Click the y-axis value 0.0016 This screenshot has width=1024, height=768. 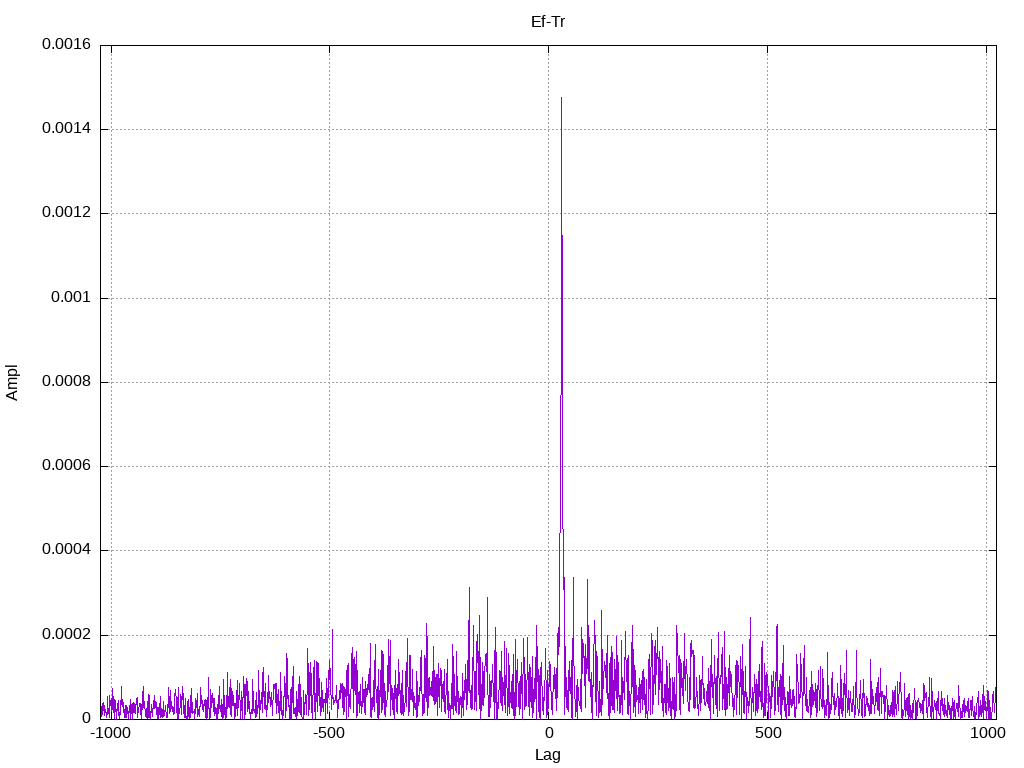coord(67,44)
